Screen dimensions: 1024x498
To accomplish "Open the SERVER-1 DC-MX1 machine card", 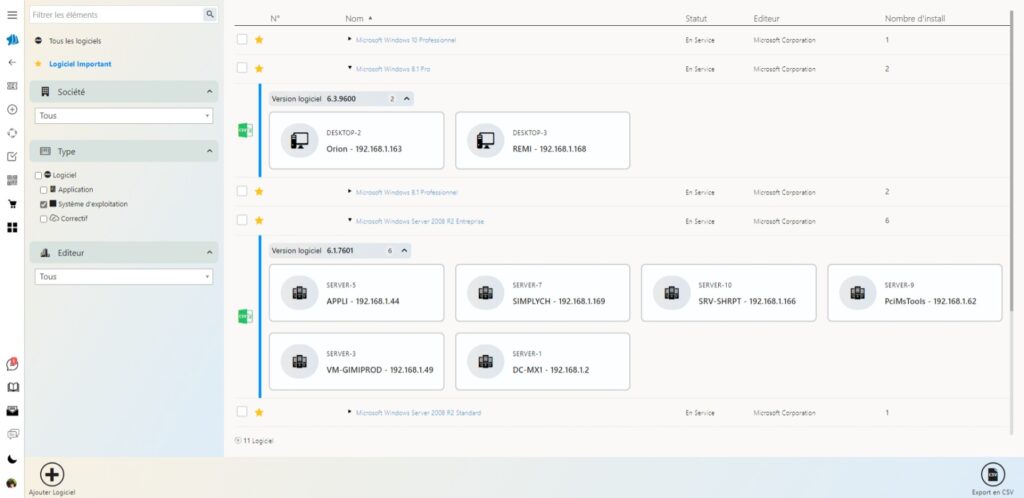I will (542, 361).
